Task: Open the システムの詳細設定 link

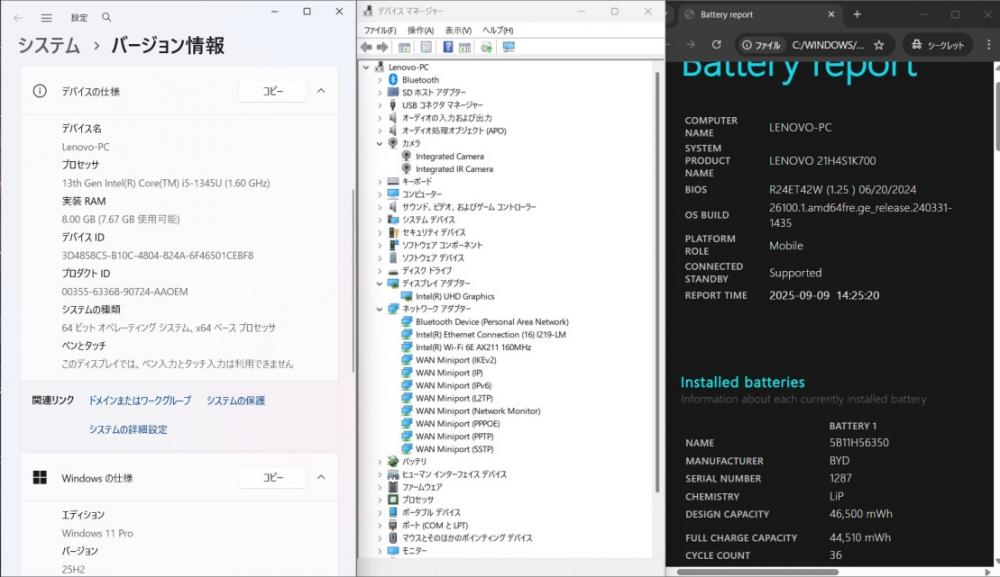Action: tap(128, 430)
